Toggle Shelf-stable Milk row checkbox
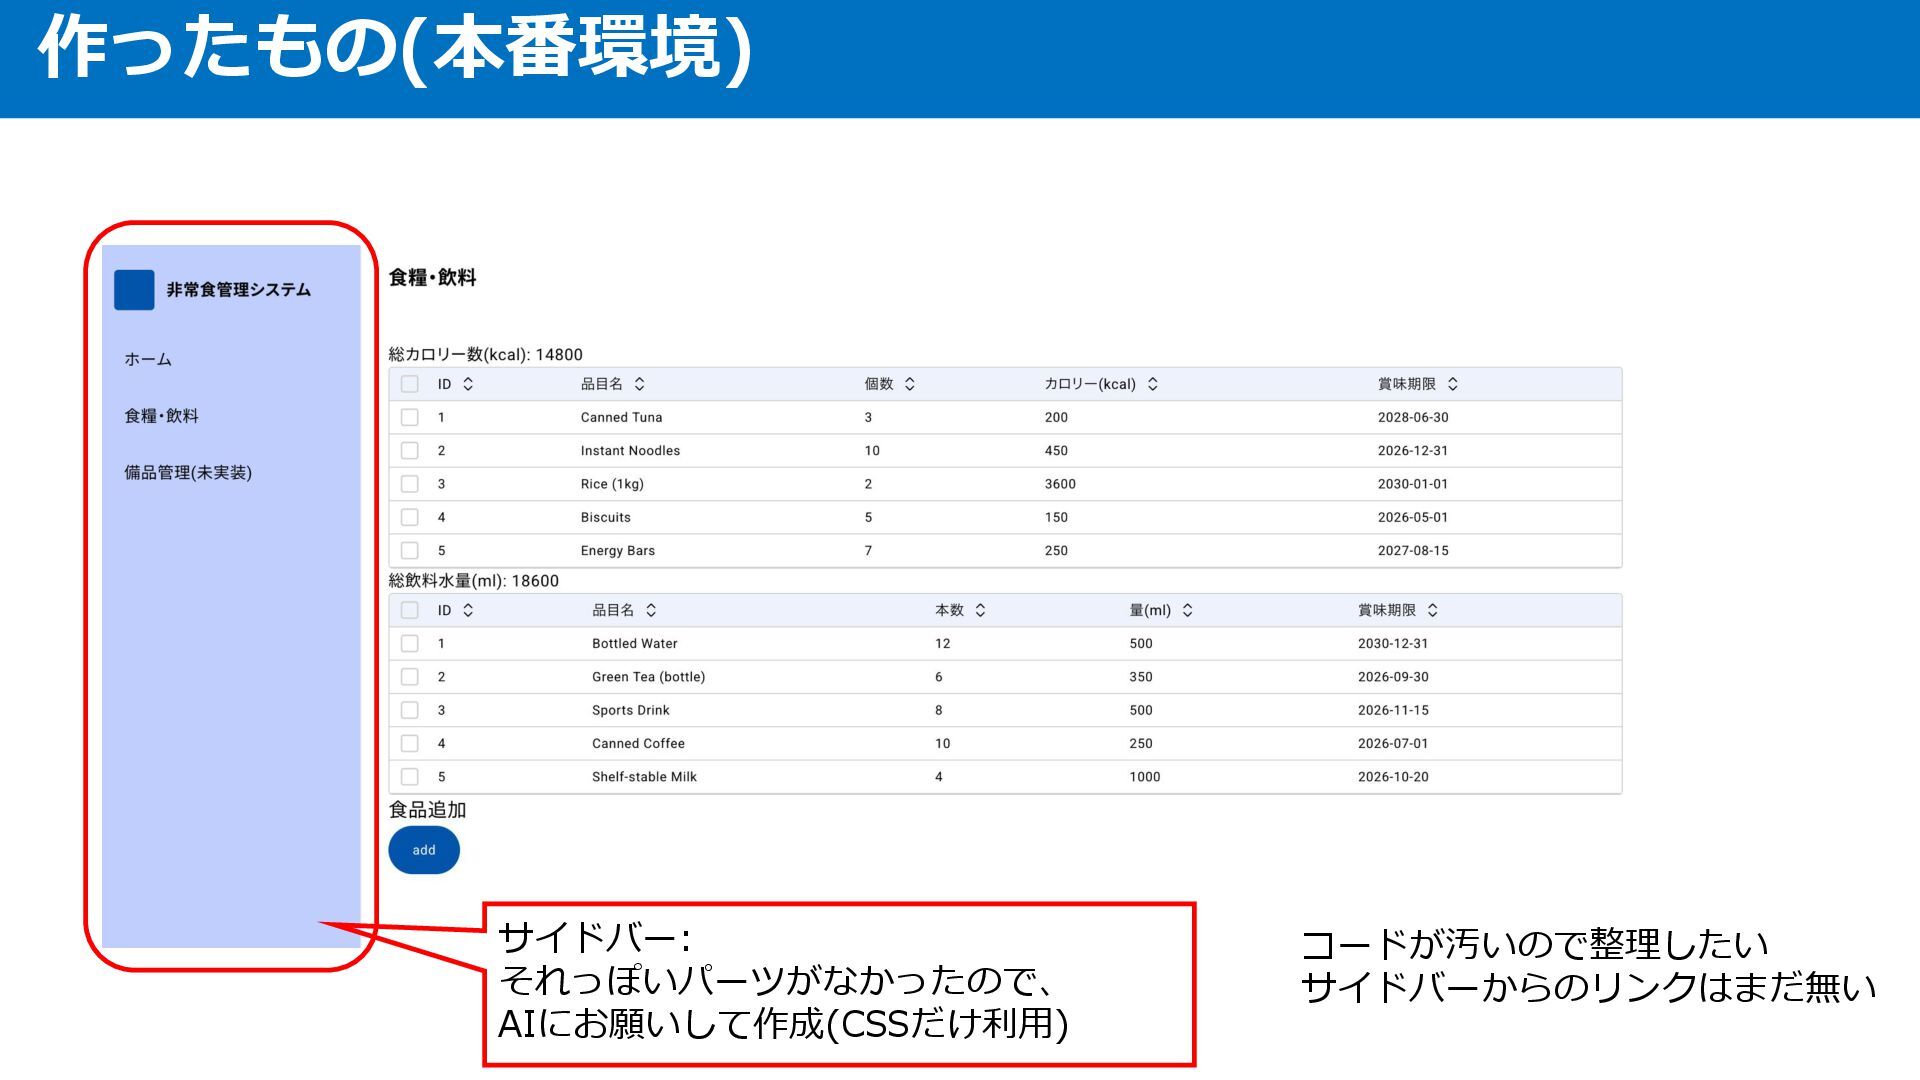Viewport: 1920px width, 1080px height. point(410,777)
